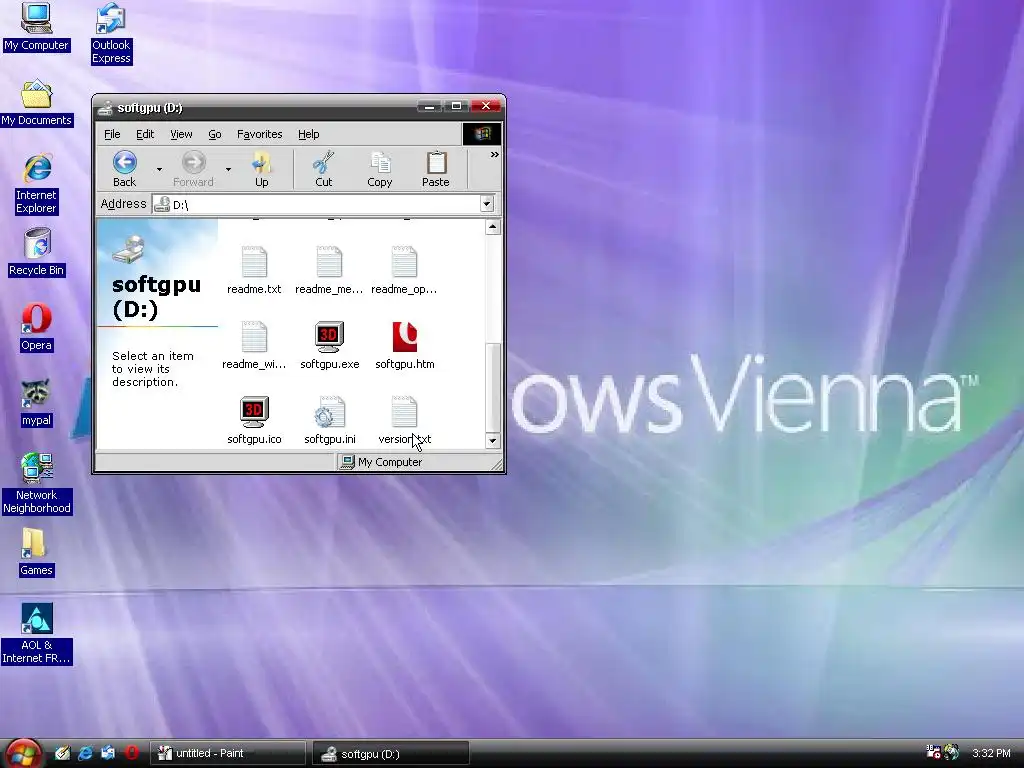Select My Documents desktop folder
Image resolution: width=1024 pixels, height=768 pixels.
(x=37, y=103)
